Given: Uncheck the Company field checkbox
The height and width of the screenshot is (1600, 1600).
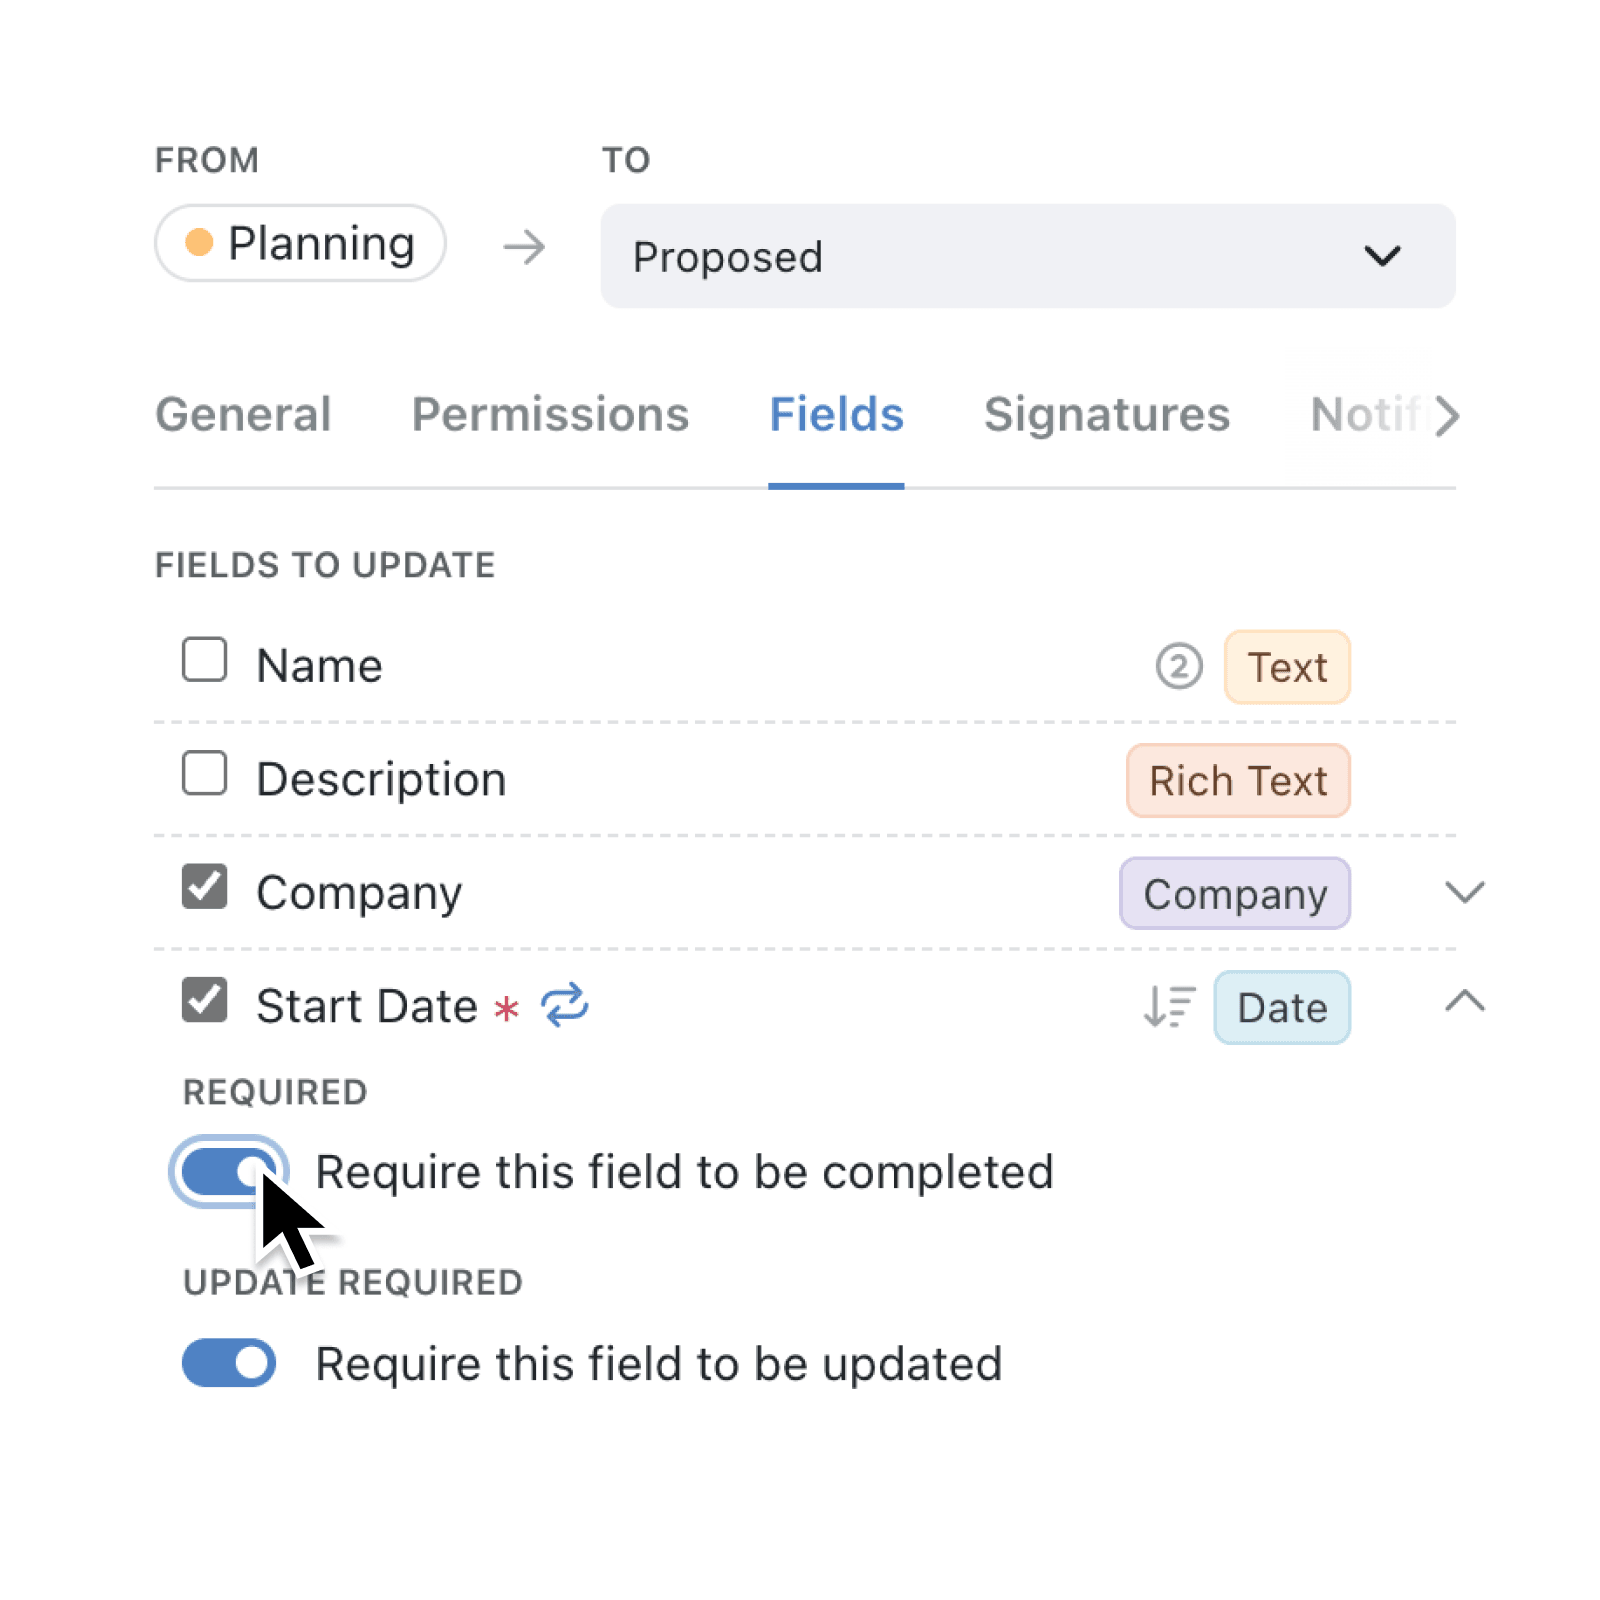Looking at the screenshot, I should [205, 887].
